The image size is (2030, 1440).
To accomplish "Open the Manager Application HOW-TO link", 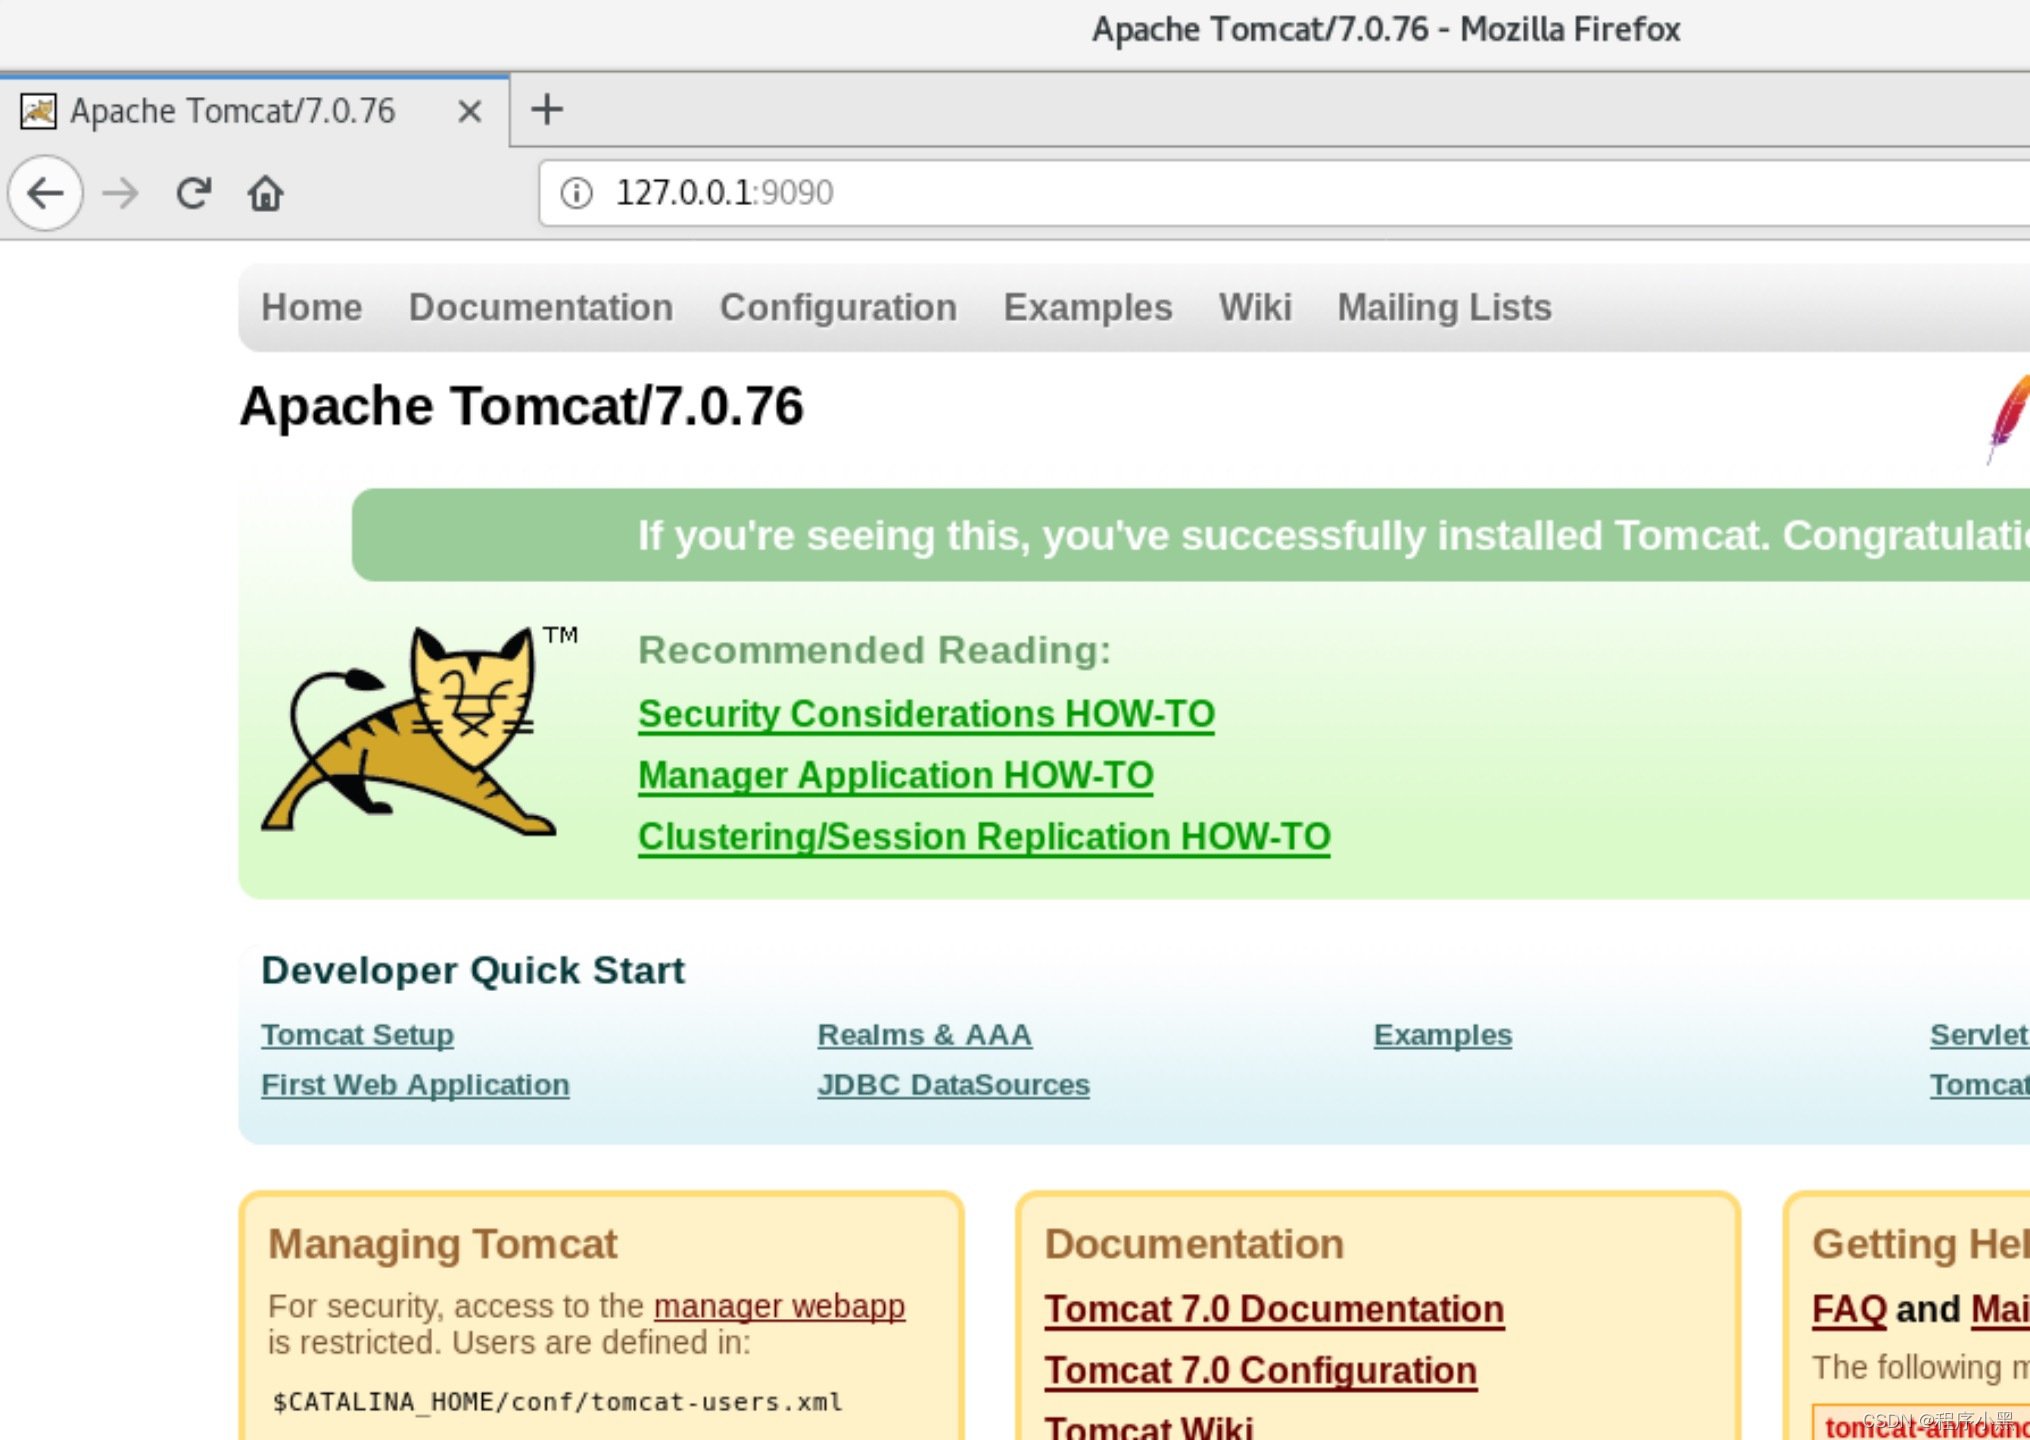I will coord(894,775).
